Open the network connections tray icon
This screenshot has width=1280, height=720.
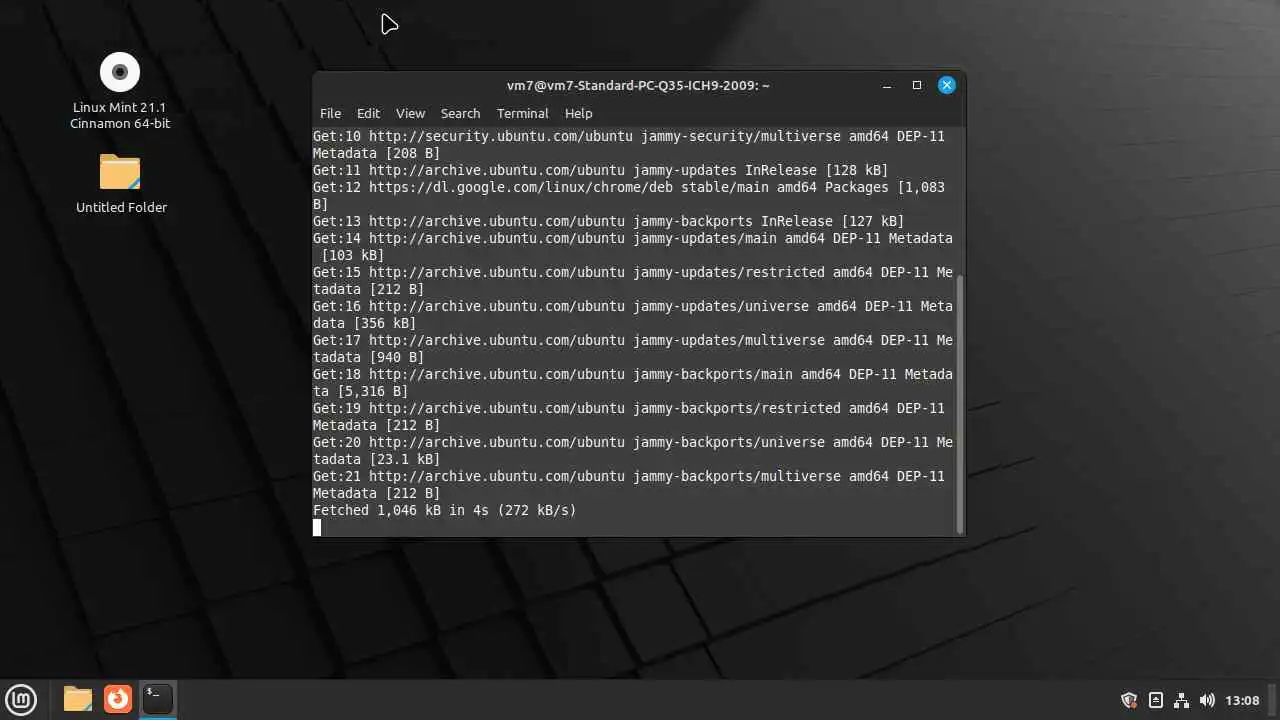1181,700
